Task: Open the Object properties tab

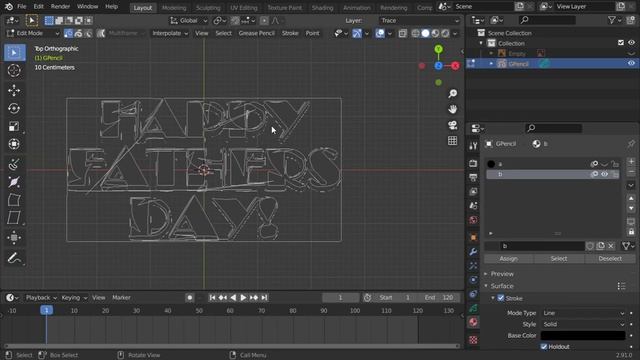Action: tap(473, 237)
